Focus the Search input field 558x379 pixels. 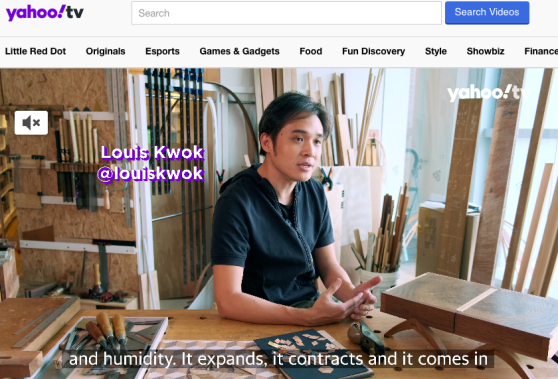[x=286, y=13]
